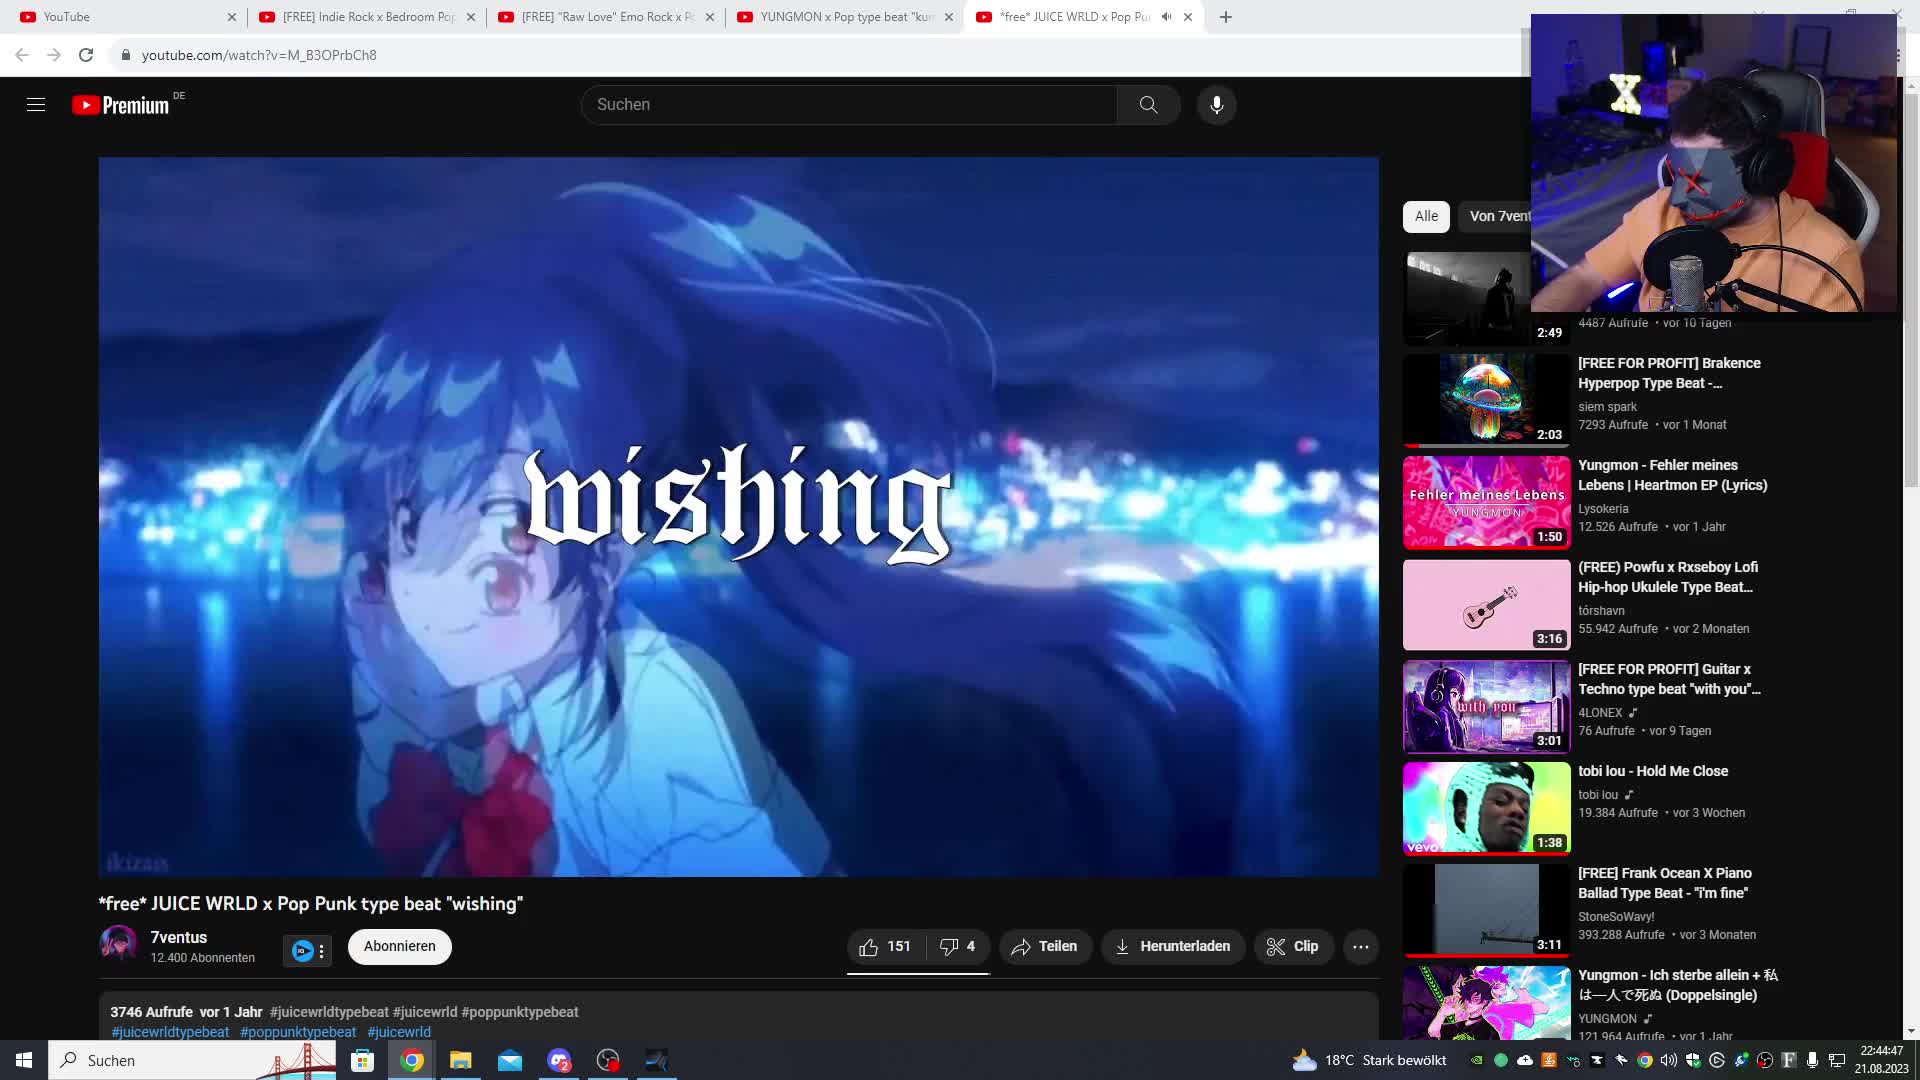Focus the Suchen search field
1920x1080 pixels.
849,105
